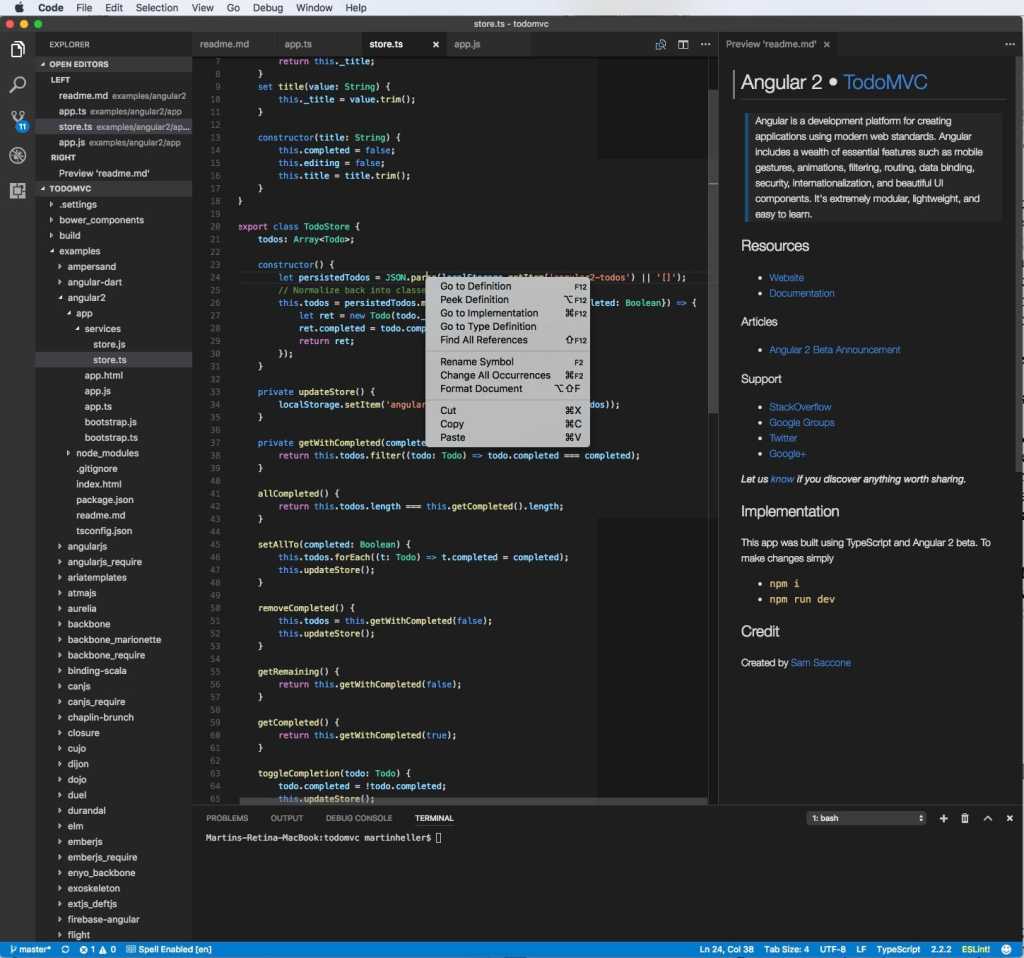Open the '1: bash' terminal dropdown
The height and width of the screenshot is (958, 1024).
866,818
